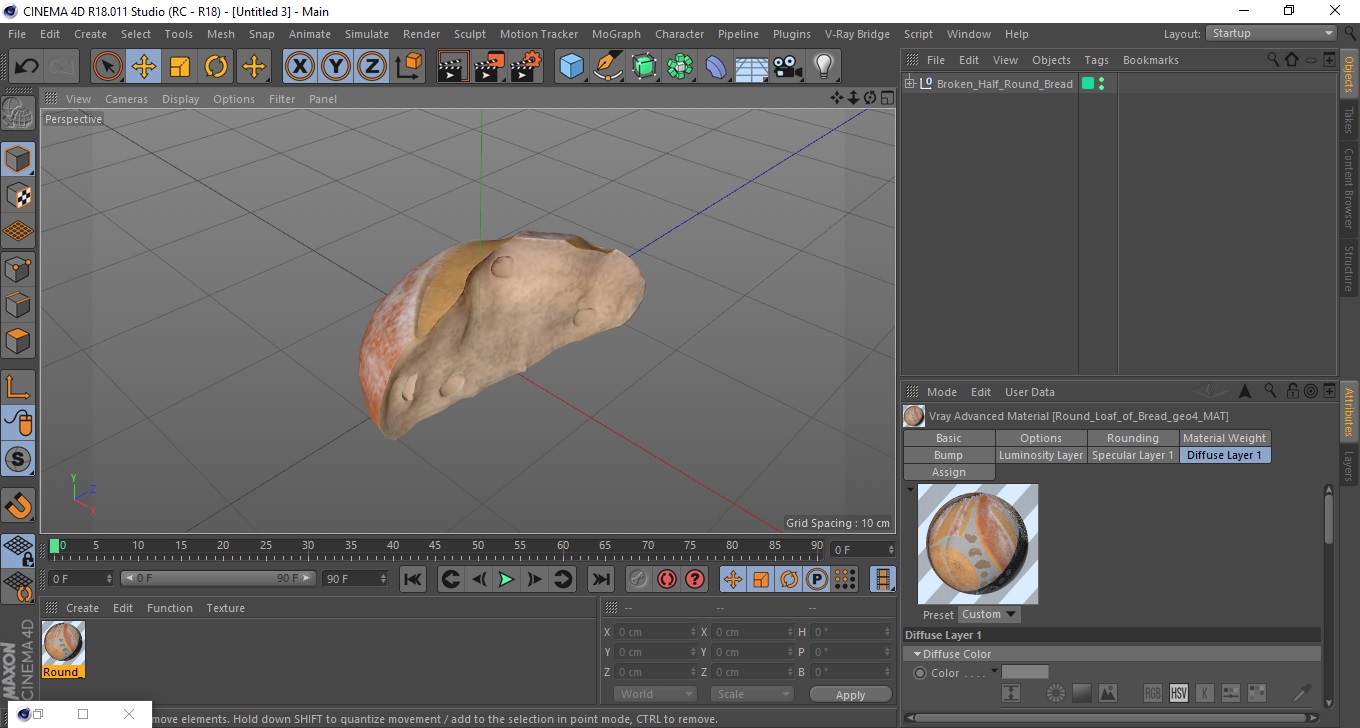Go to the end of animation

[x=600, y=579]
